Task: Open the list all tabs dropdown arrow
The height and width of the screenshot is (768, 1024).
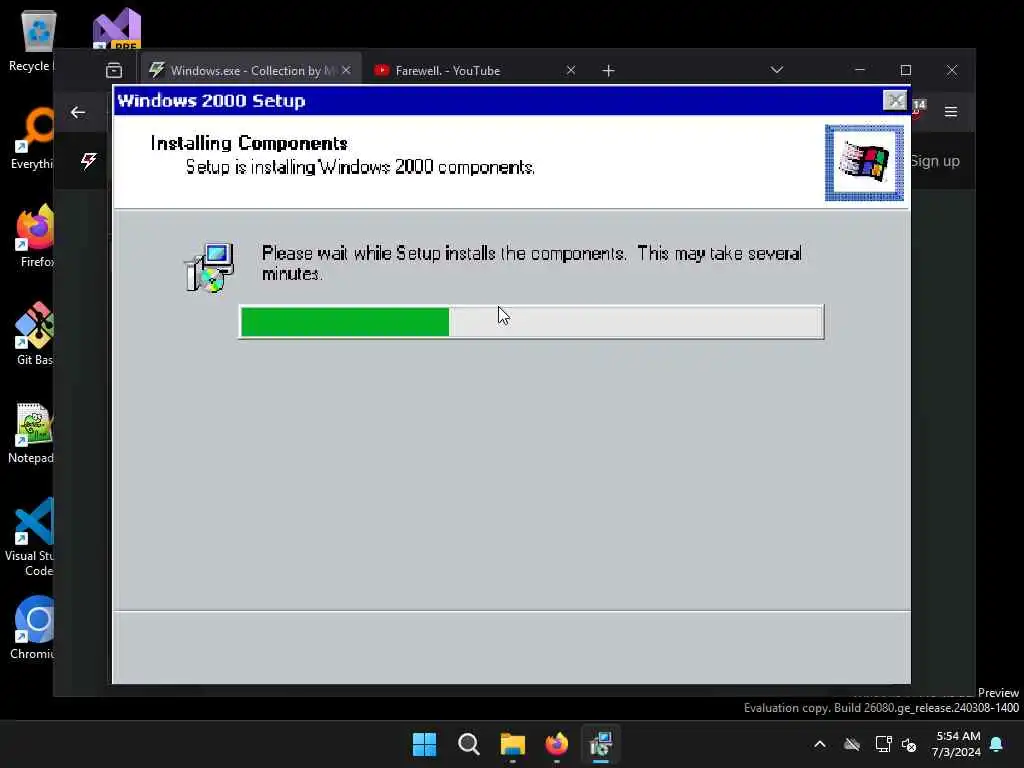Action: click(x=776, y=70)
